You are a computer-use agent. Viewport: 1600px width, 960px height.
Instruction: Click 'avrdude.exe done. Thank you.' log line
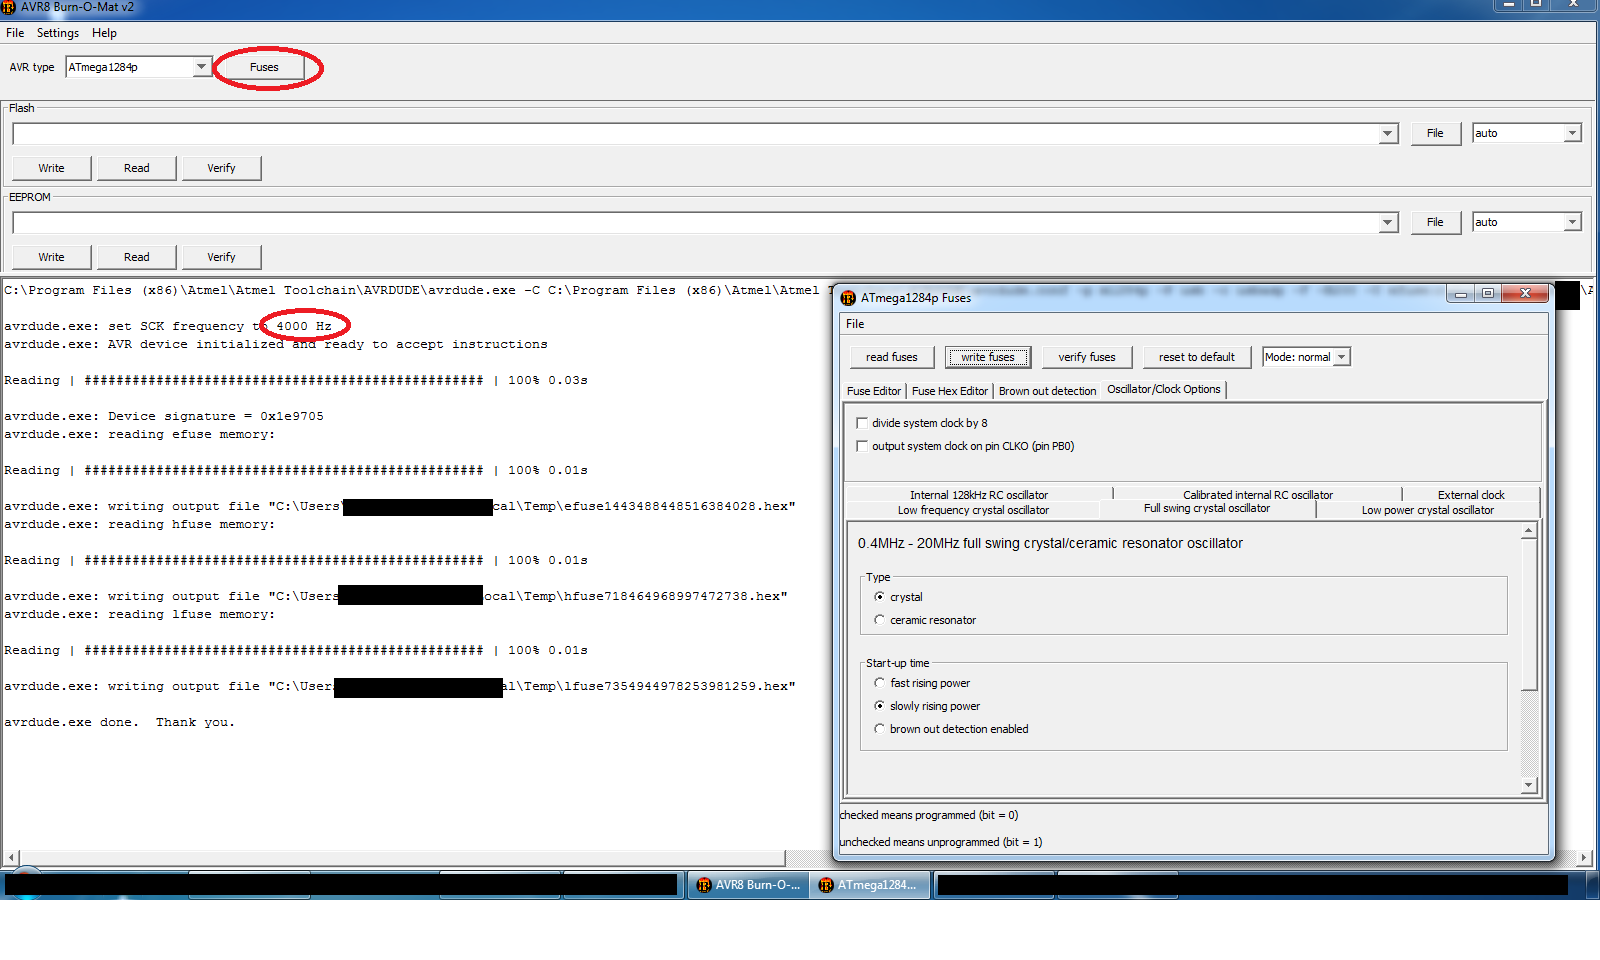coord(119,722)
